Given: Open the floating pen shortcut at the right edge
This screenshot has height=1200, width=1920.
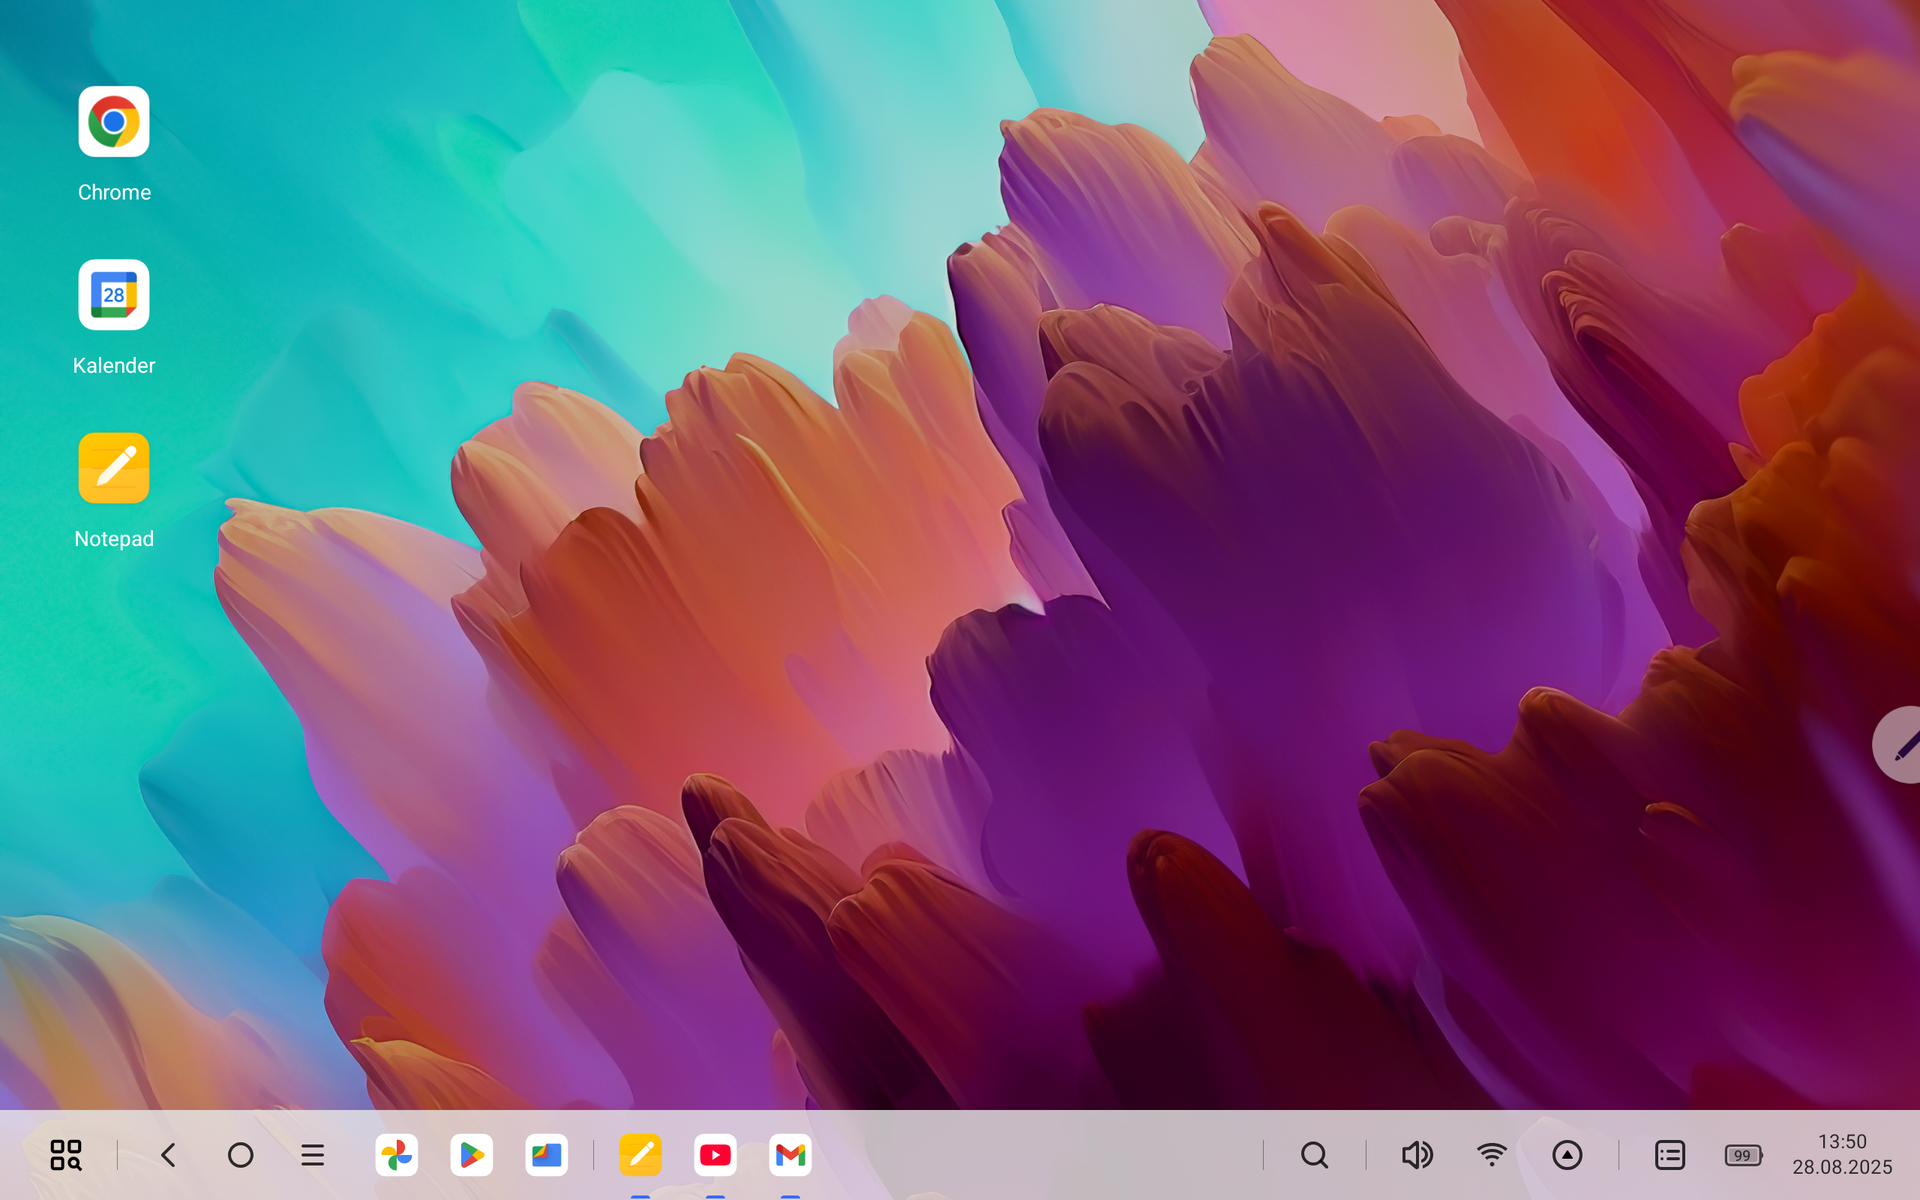Looking at the screenshot, I should pyautogui.click(x=1899, y=745).
